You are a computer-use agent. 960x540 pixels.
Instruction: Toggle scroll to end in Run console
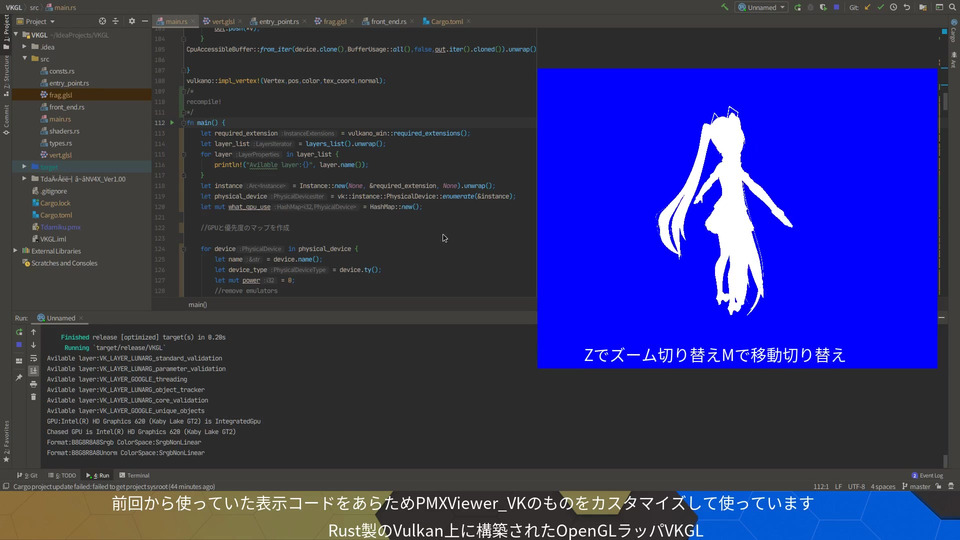click(x=33, y=368)
